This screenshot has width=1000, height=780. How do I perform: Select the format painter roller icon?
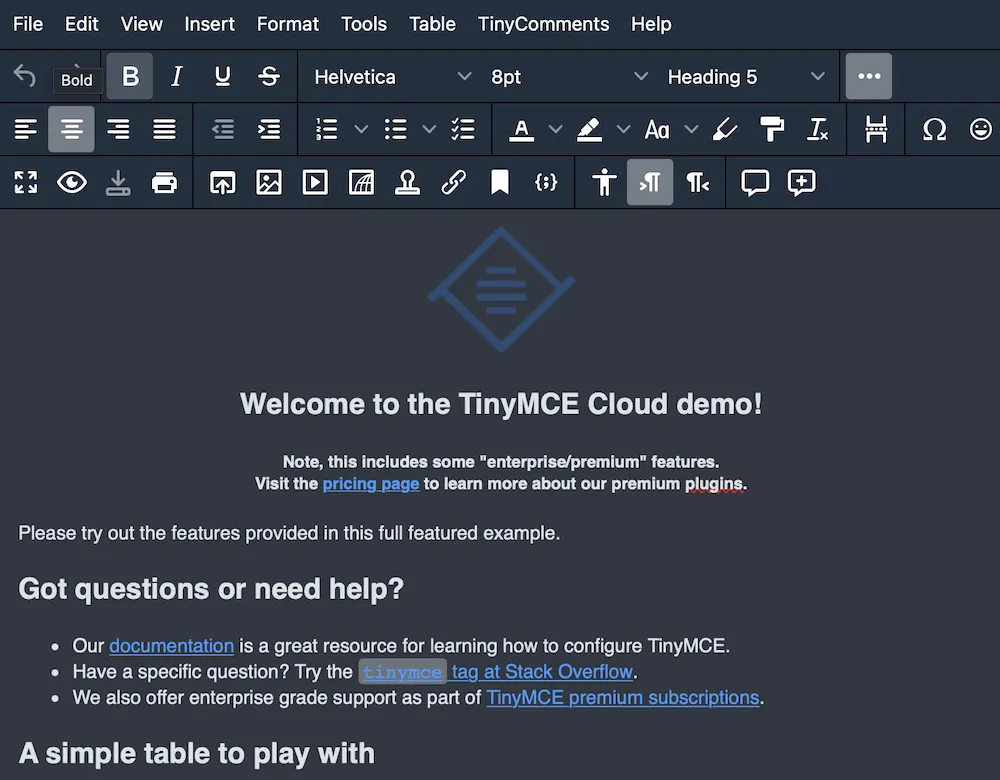pos(772,129)
